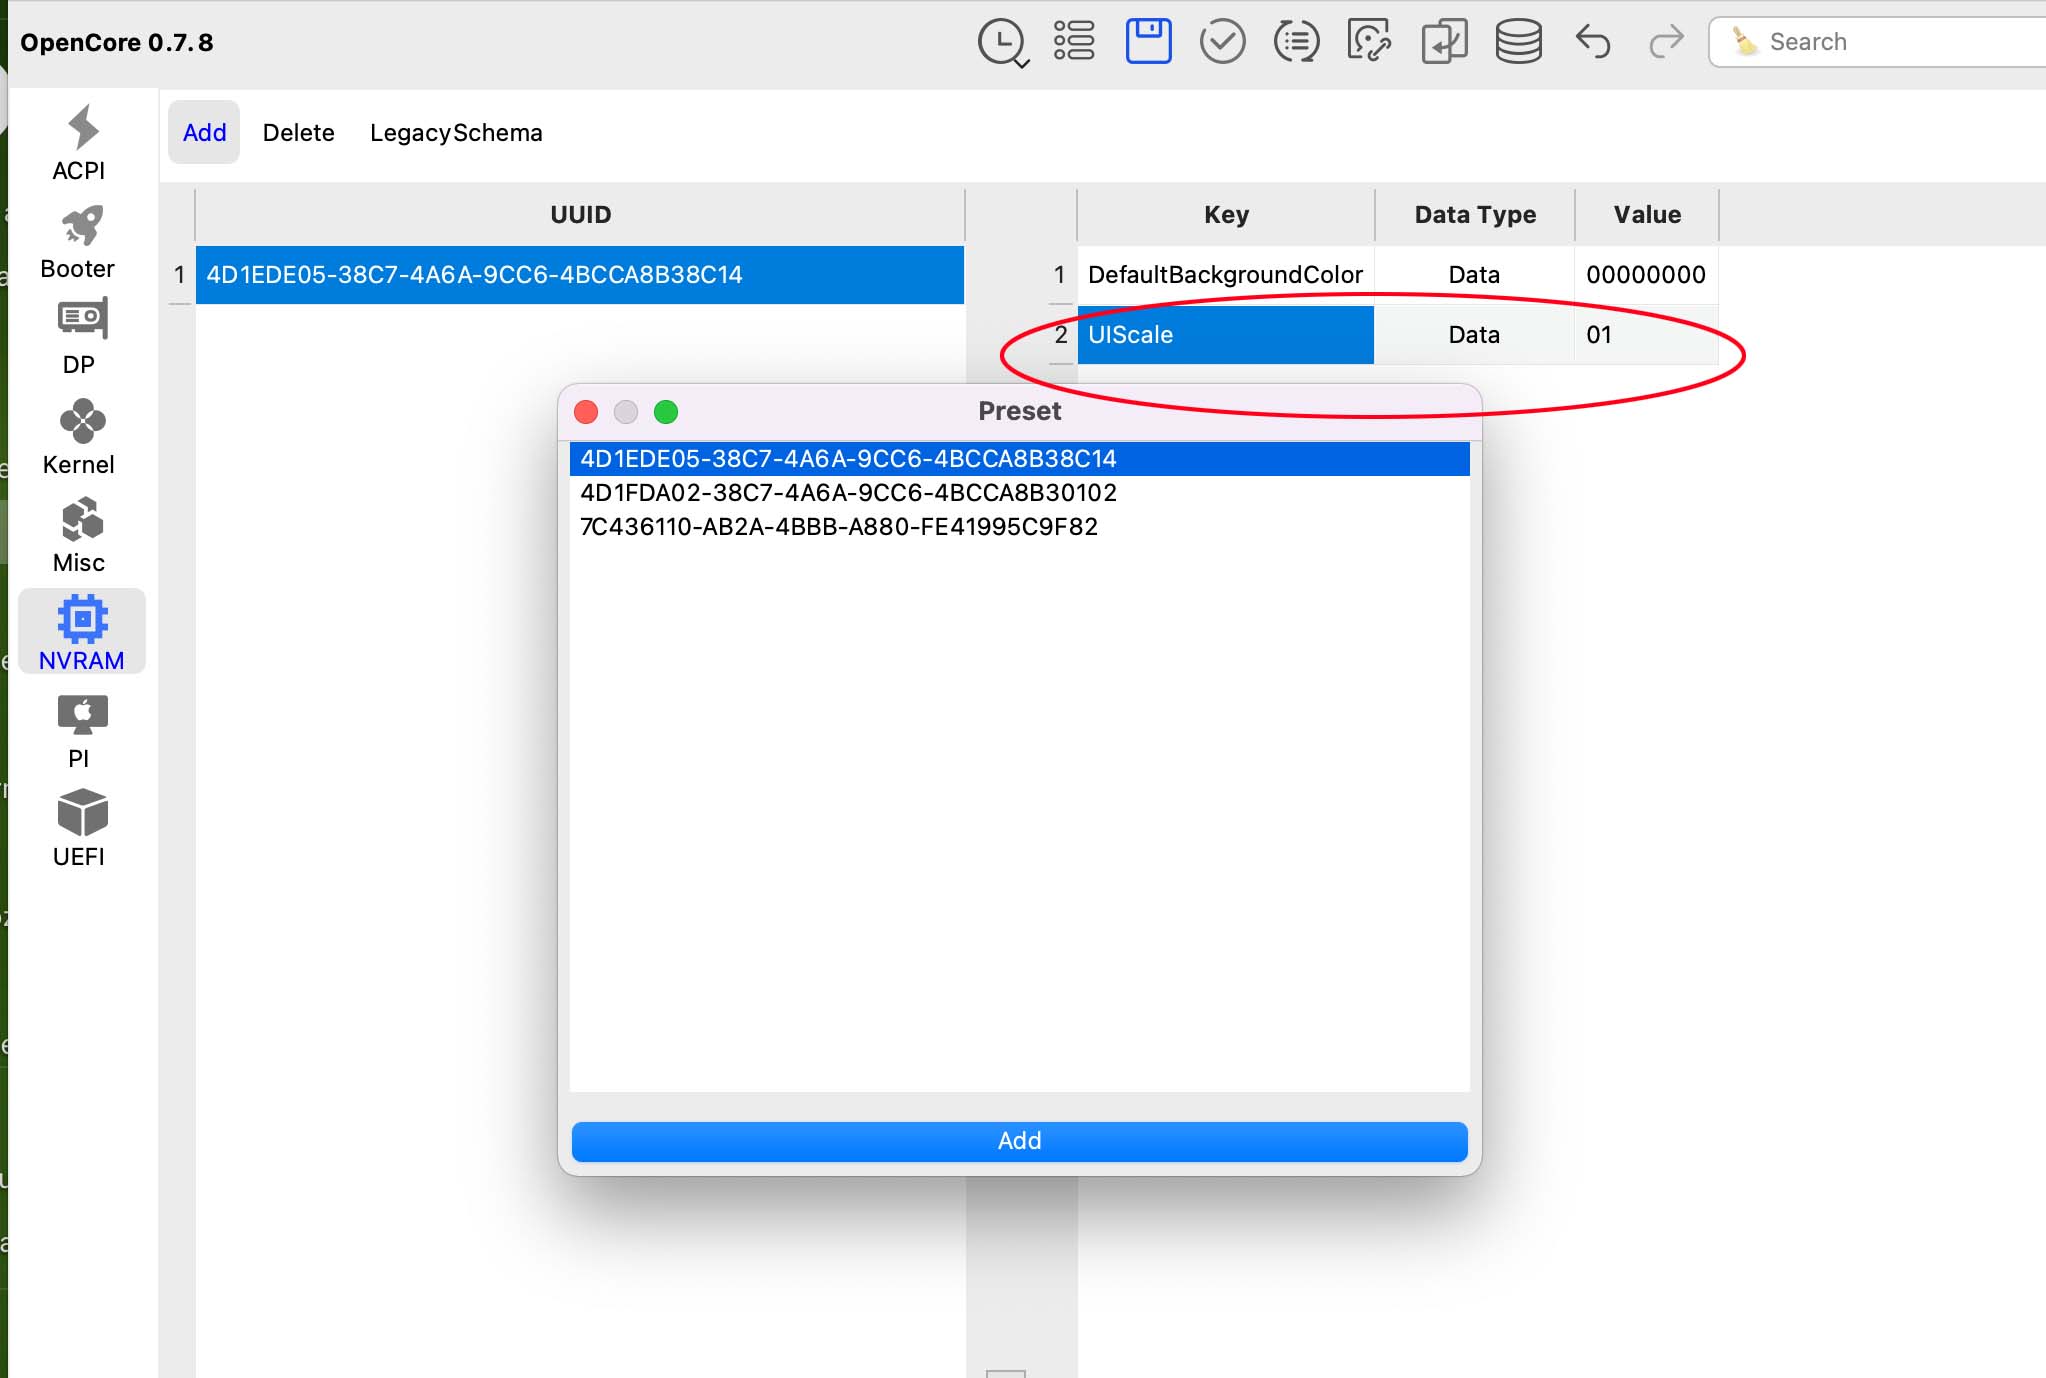Open the NVRAM section icon
2046x1378 pixels.
point(82,630)
